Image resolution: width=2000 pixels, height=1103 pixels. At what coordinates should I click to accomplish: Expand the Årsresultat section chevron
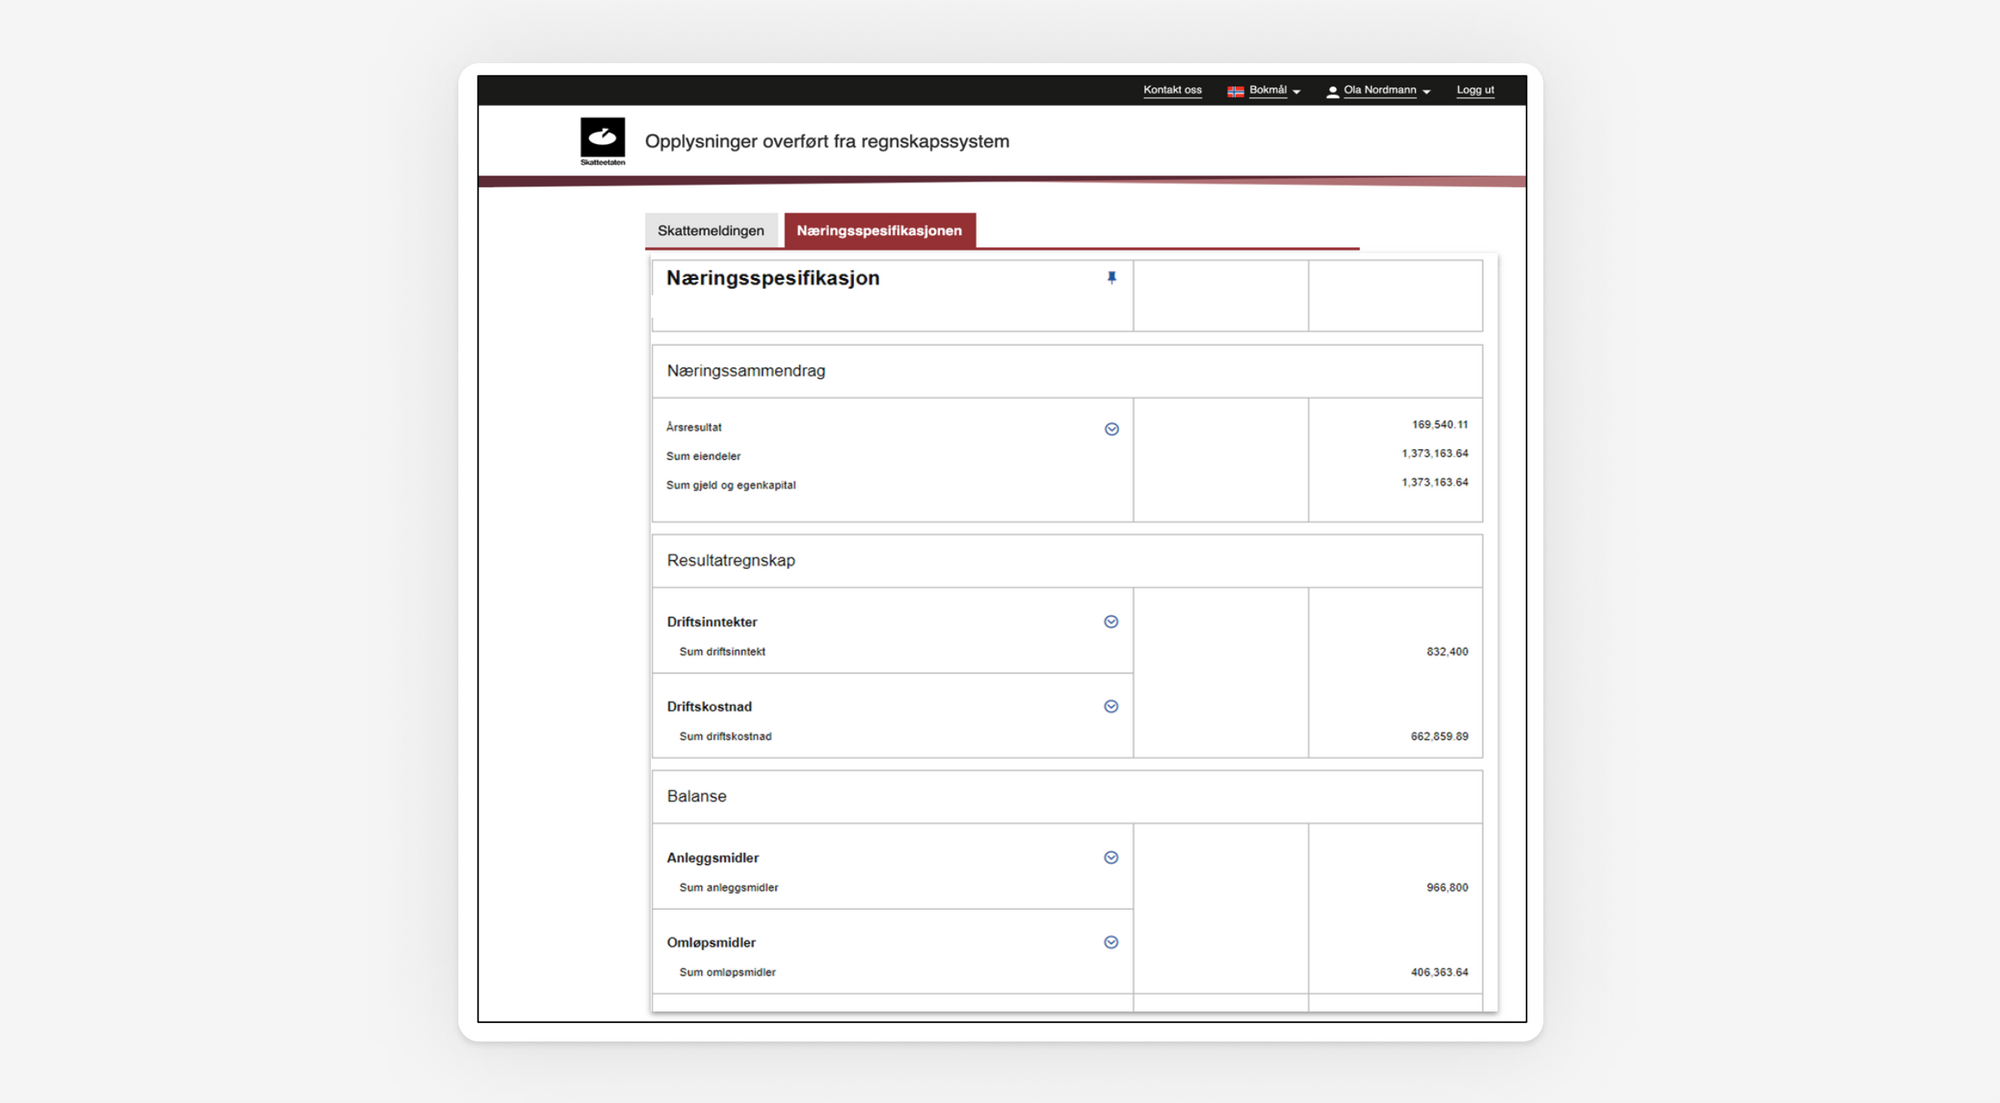click(x=1111, y=429)
